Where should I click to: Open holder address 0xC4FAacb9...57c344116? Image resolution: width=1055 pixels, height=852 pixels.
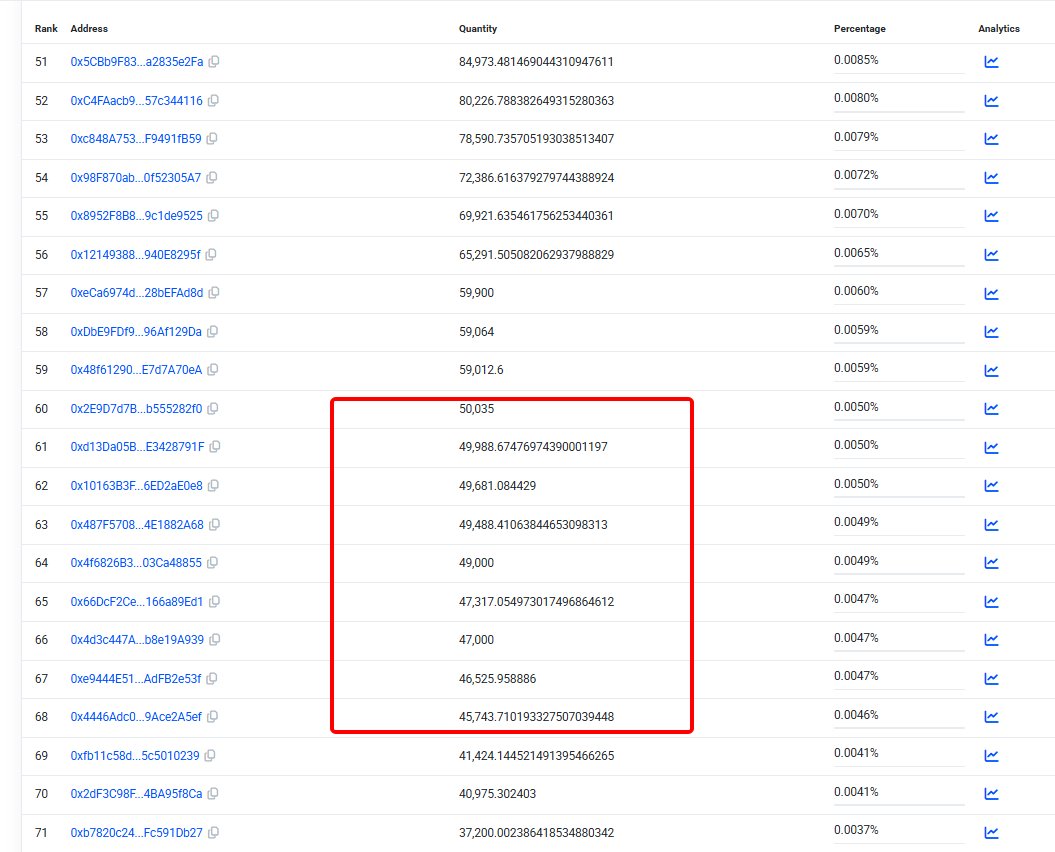coord(137,101)
